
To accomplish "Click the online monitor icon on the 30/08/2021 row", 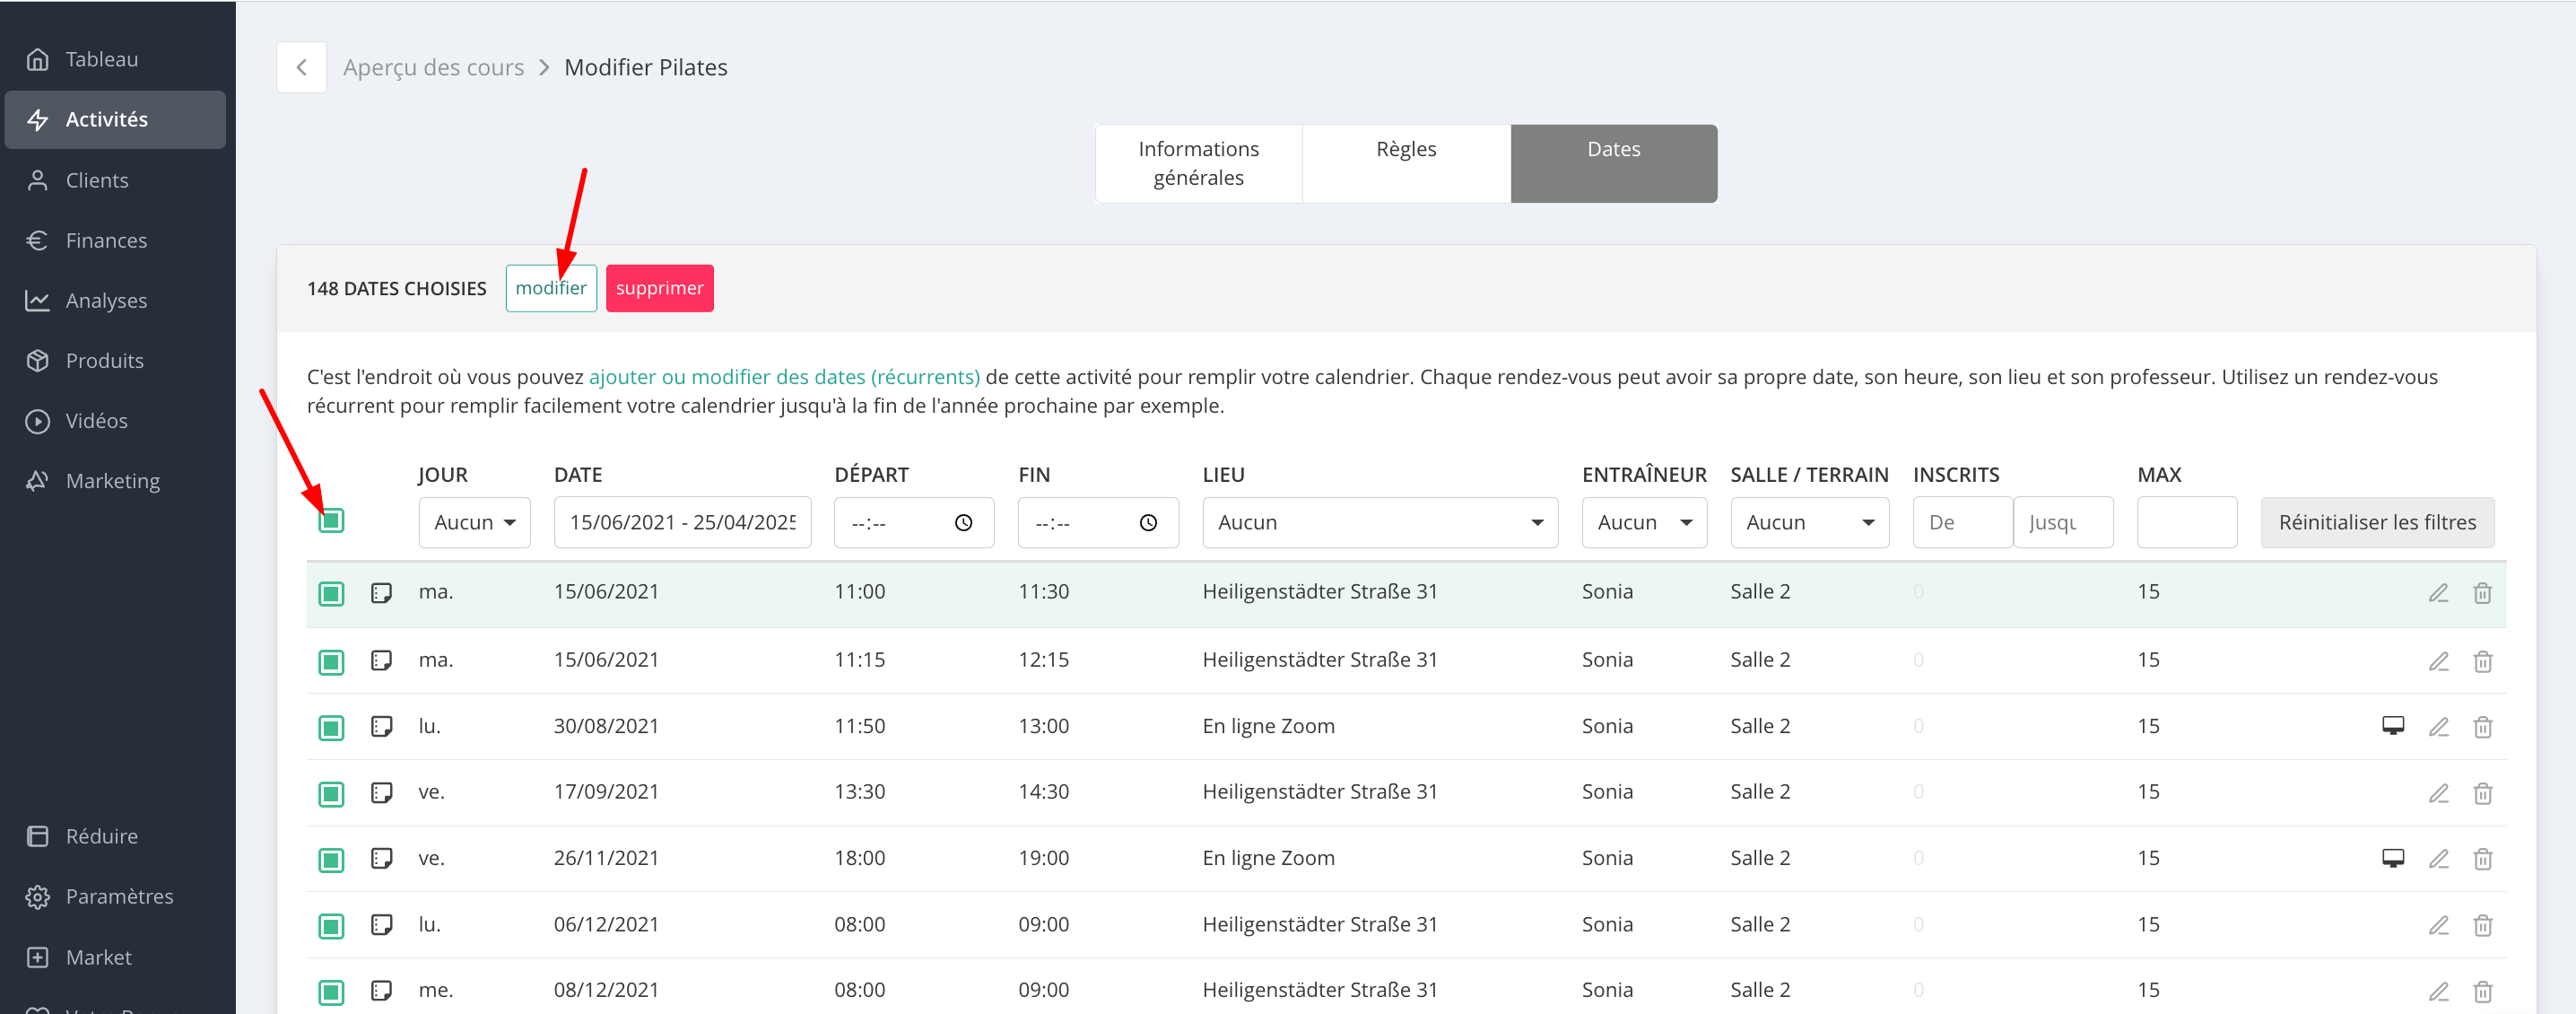I will coord(2392,726).
